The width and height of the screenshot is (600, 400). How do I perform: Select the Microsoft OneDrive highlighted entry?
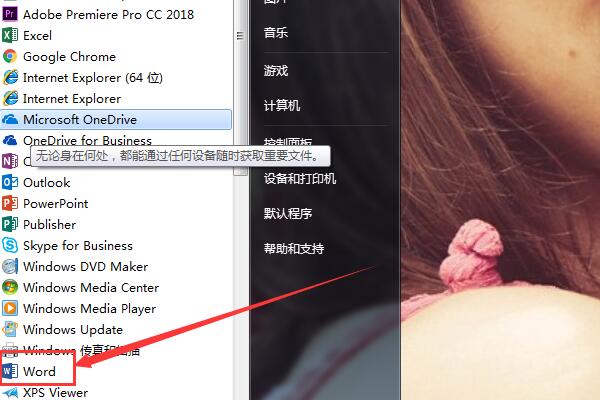[x=116, y=119]
